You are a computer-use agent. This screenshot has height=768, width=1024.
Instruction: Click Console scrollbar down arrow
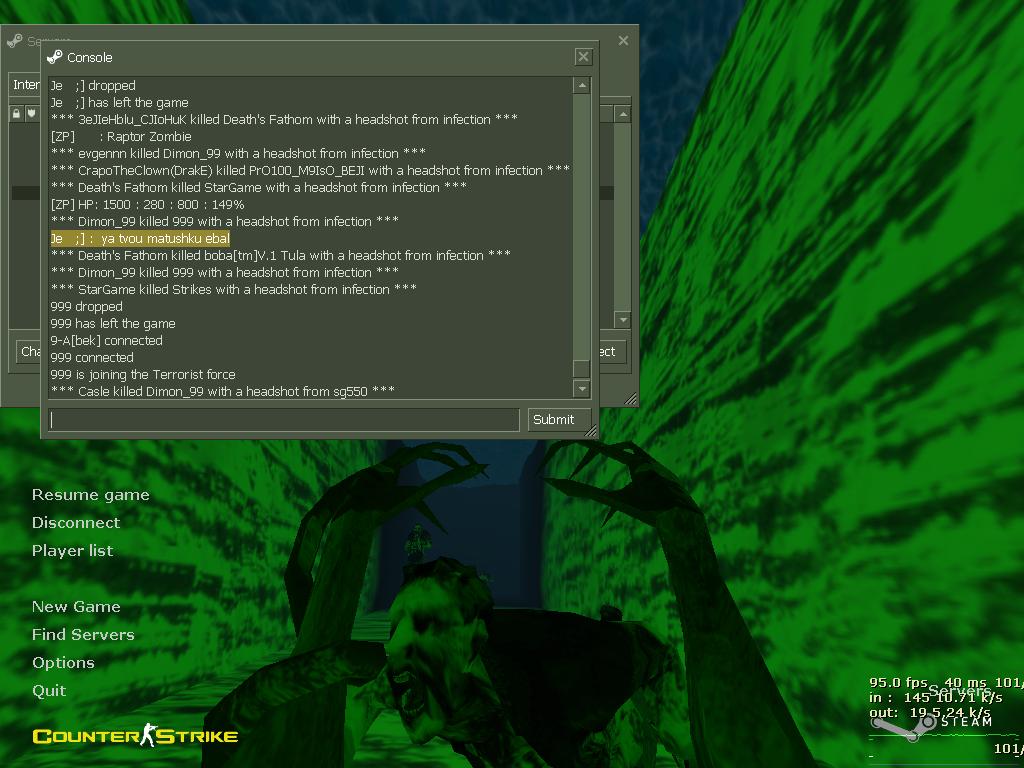(x=581, y=389)
